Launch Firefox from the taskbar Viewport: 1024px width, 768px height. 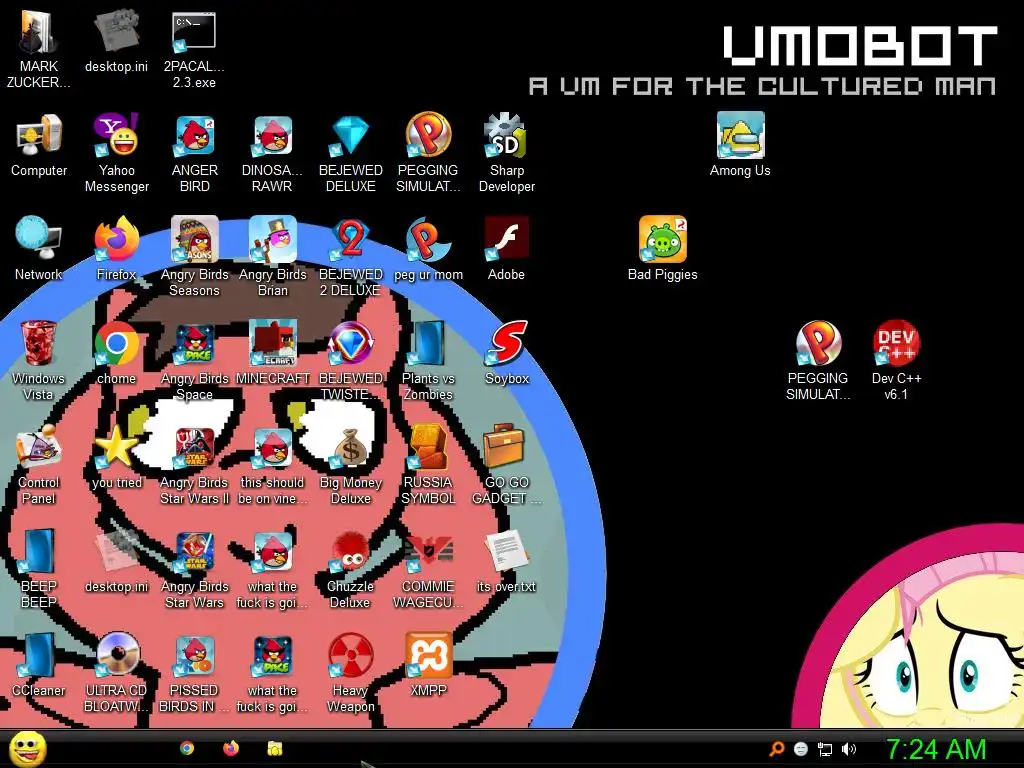[231, 748]
